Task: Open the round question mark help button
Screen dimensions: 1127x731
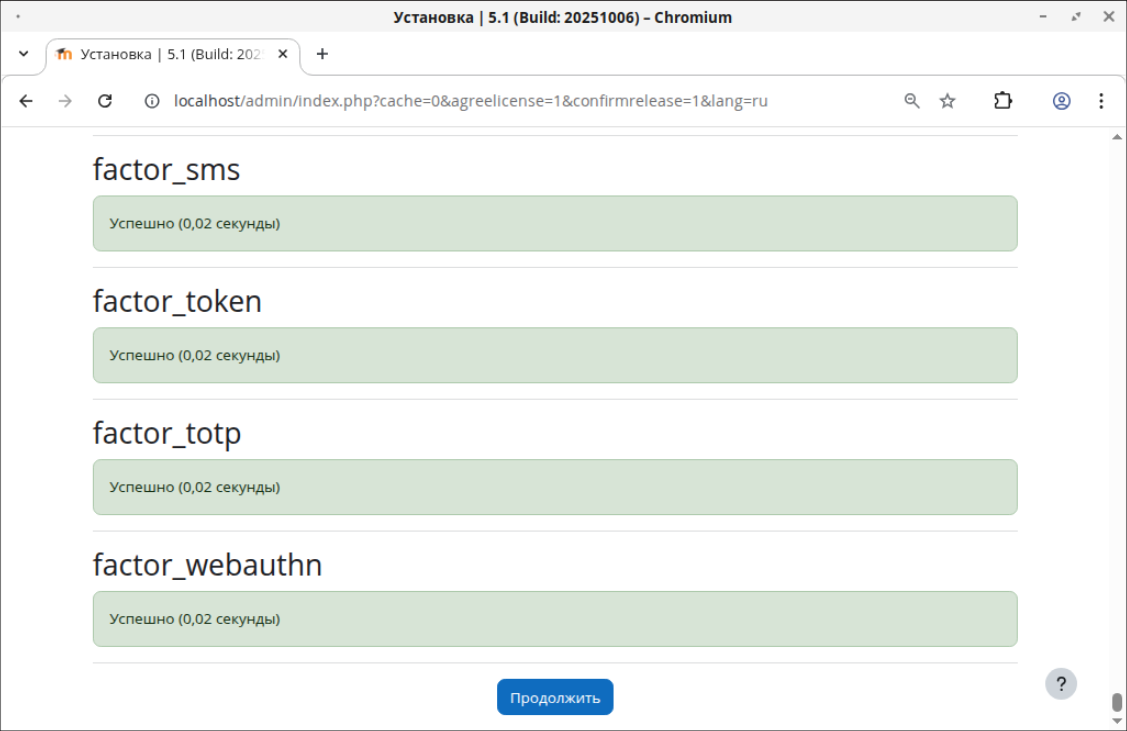Action: point(1061,684)
